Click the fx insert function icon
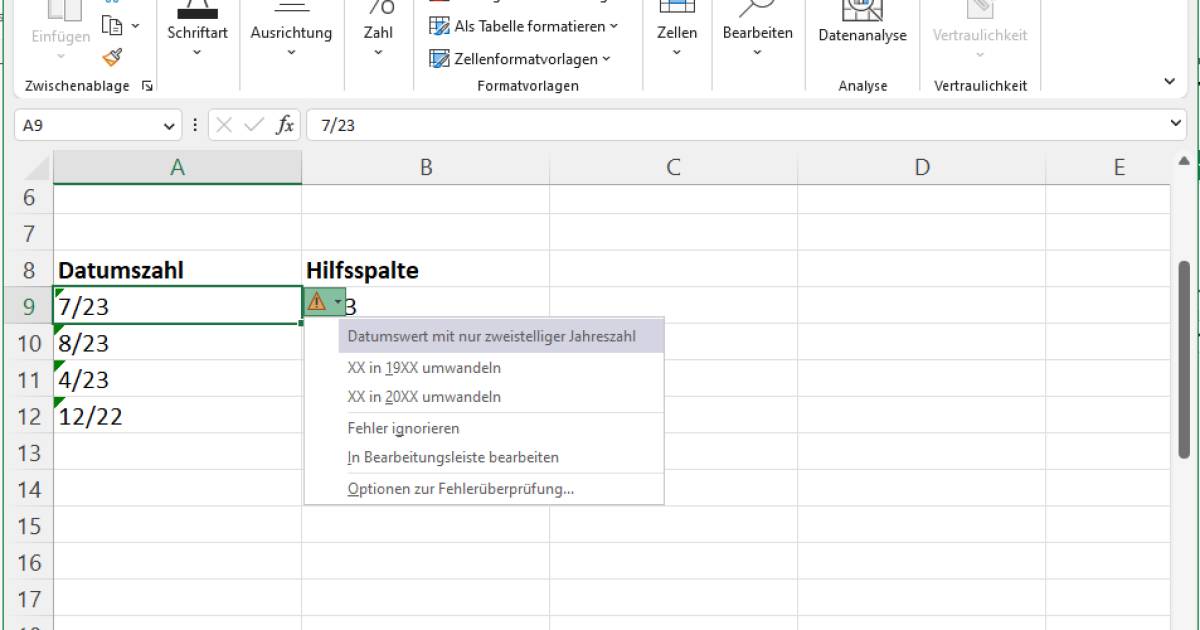This screenshot has width=1200, height=630. 285,125
